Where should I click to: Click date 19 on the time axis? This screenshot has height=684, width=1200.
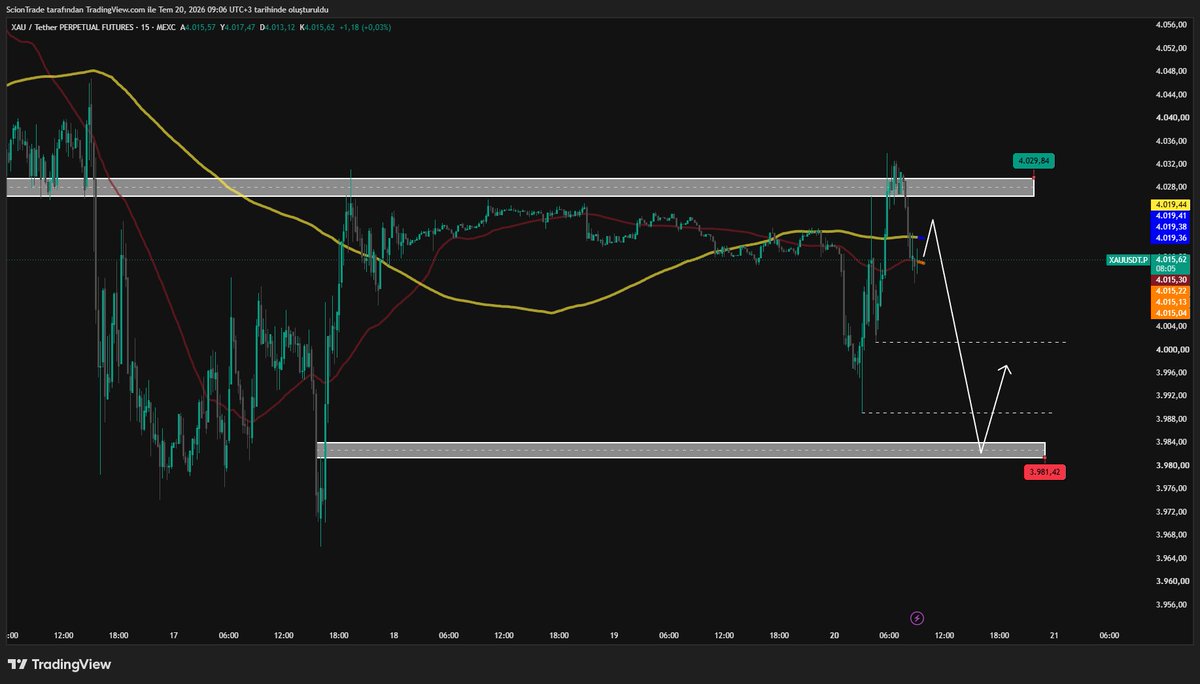click(614, 635)
